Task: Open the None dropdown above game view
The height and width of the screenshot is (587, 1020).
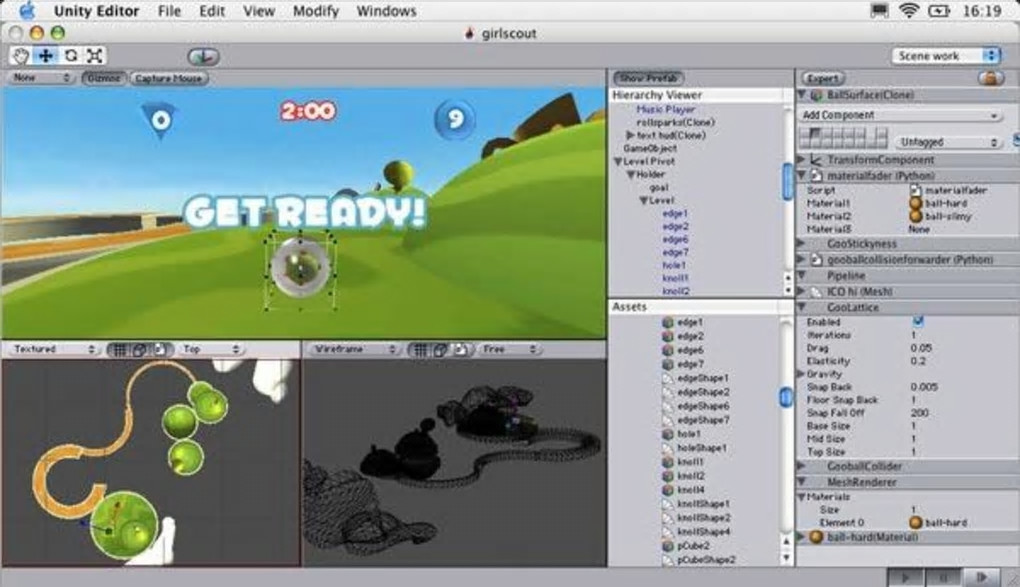Action: [40, 78]
